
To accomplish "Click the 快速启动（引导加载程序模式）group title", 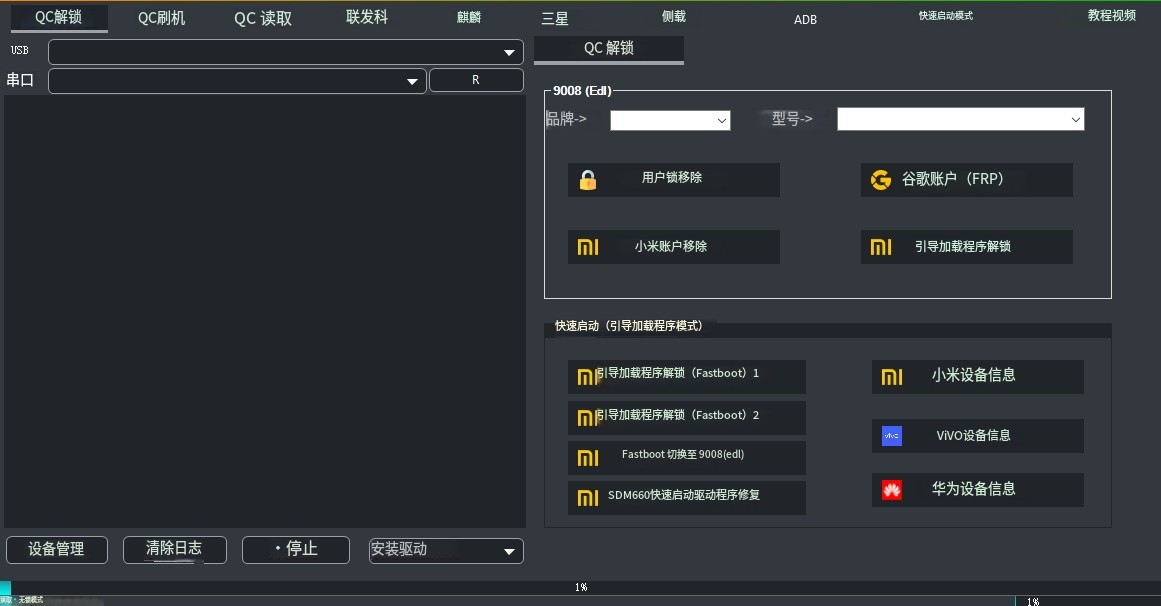I will click(x=629, y=326).
